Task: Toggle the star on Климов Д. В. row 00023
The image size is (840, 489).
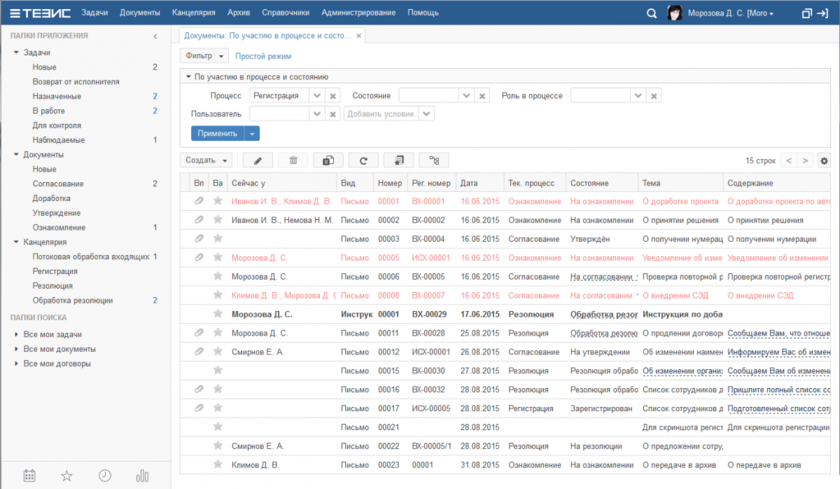Action: tap(218, 465)
